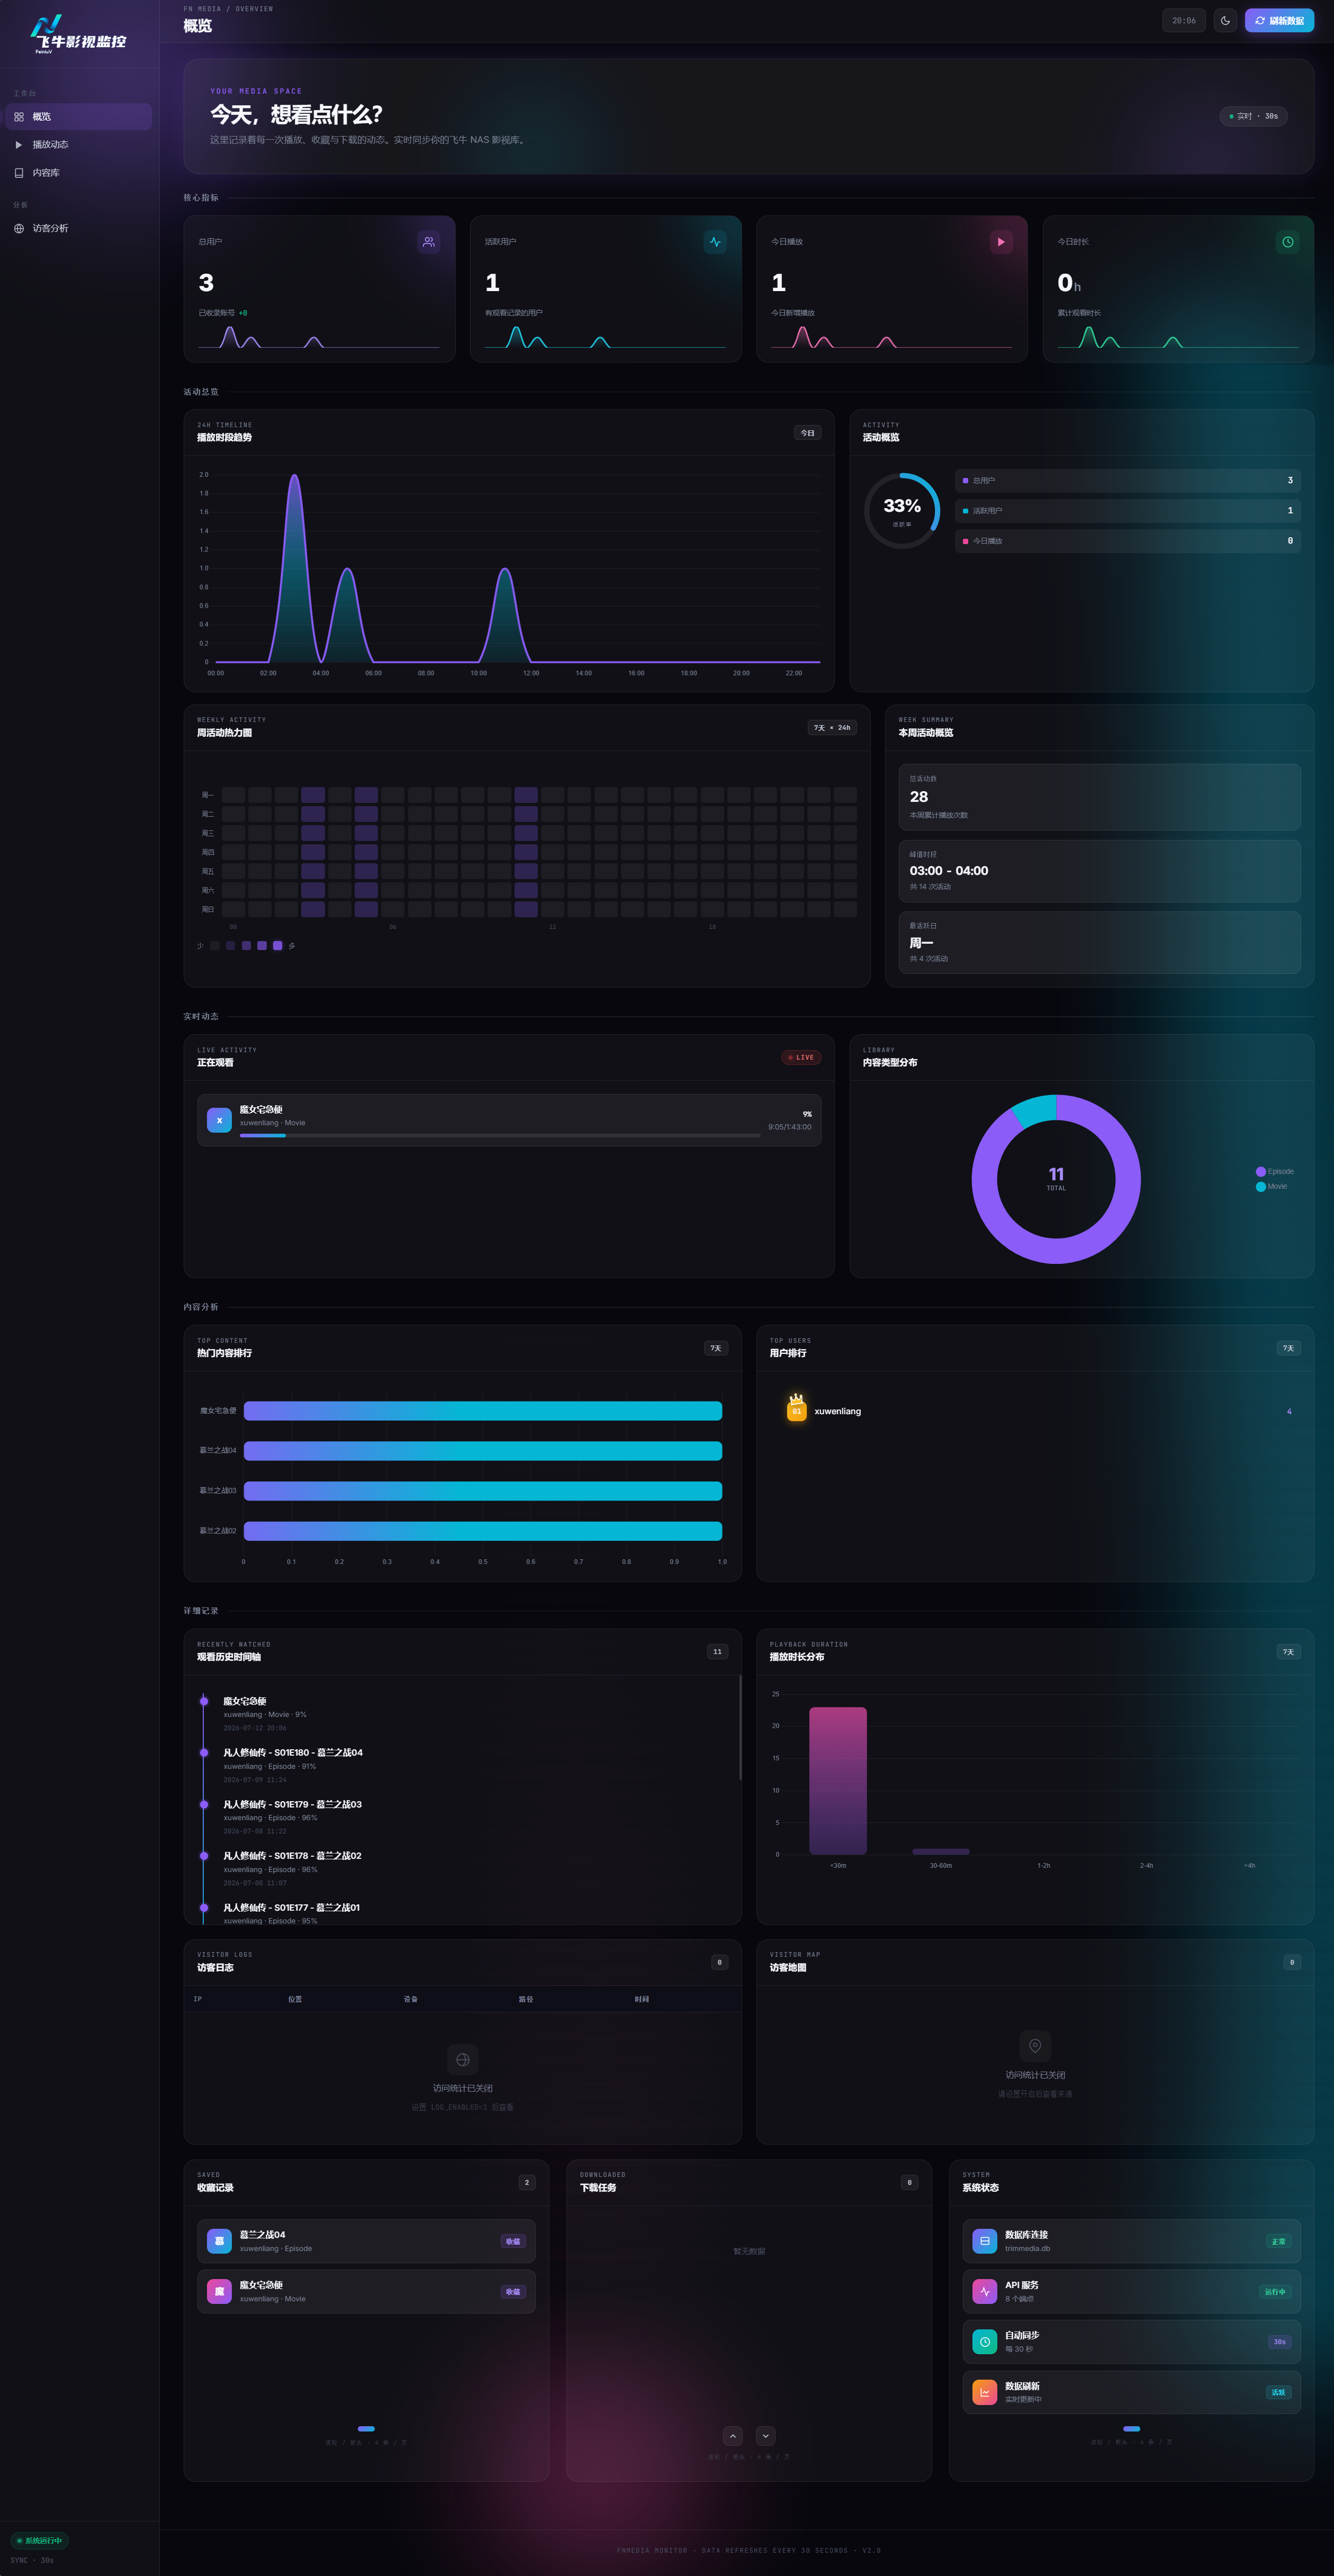Click the 位置 column header in 访客日志
Screen dimensions: 1334x2576
295,1999
